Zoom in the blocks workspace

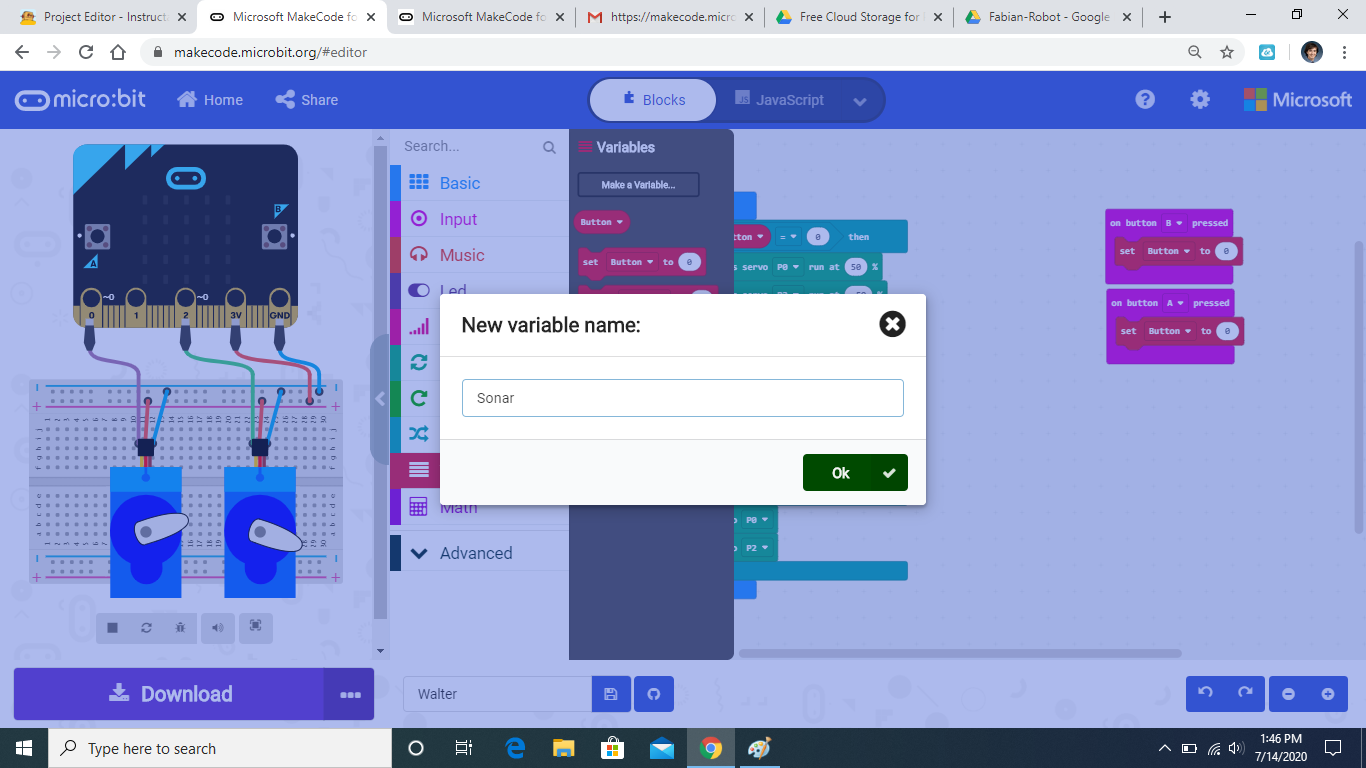coord(1328,694)
